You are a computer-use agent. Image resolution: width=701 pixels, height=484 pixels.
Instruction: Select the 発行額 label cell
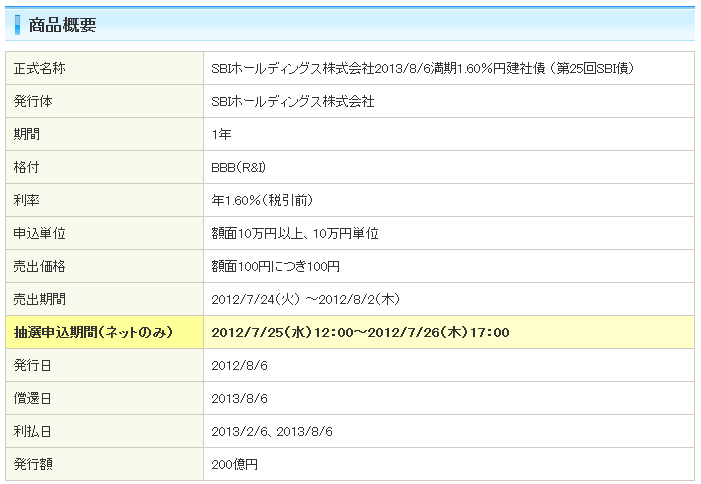point(105,464)
